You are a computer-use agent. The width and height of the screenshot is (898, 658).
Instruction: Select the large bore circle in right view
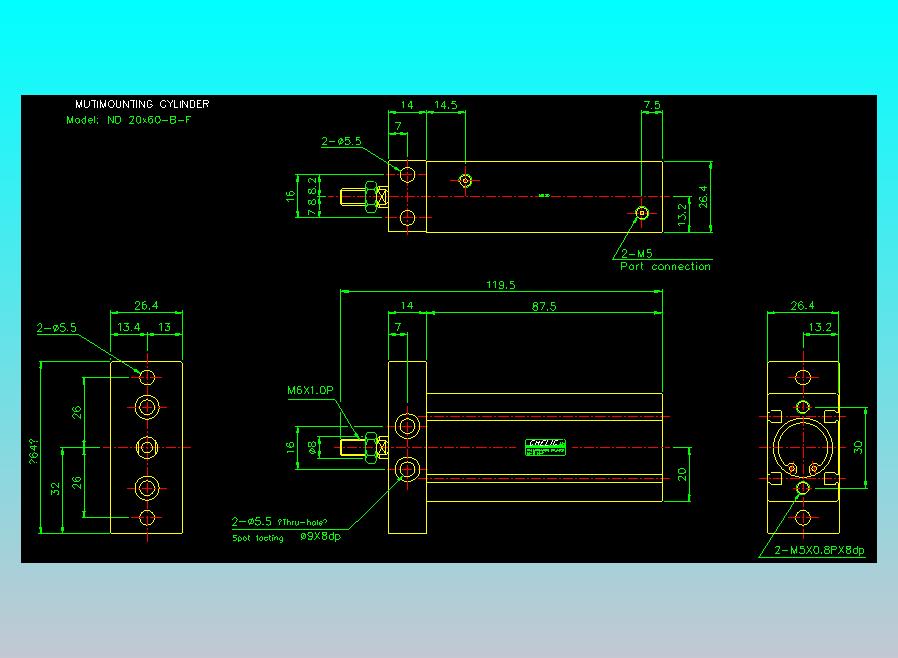tap(803, 447)
